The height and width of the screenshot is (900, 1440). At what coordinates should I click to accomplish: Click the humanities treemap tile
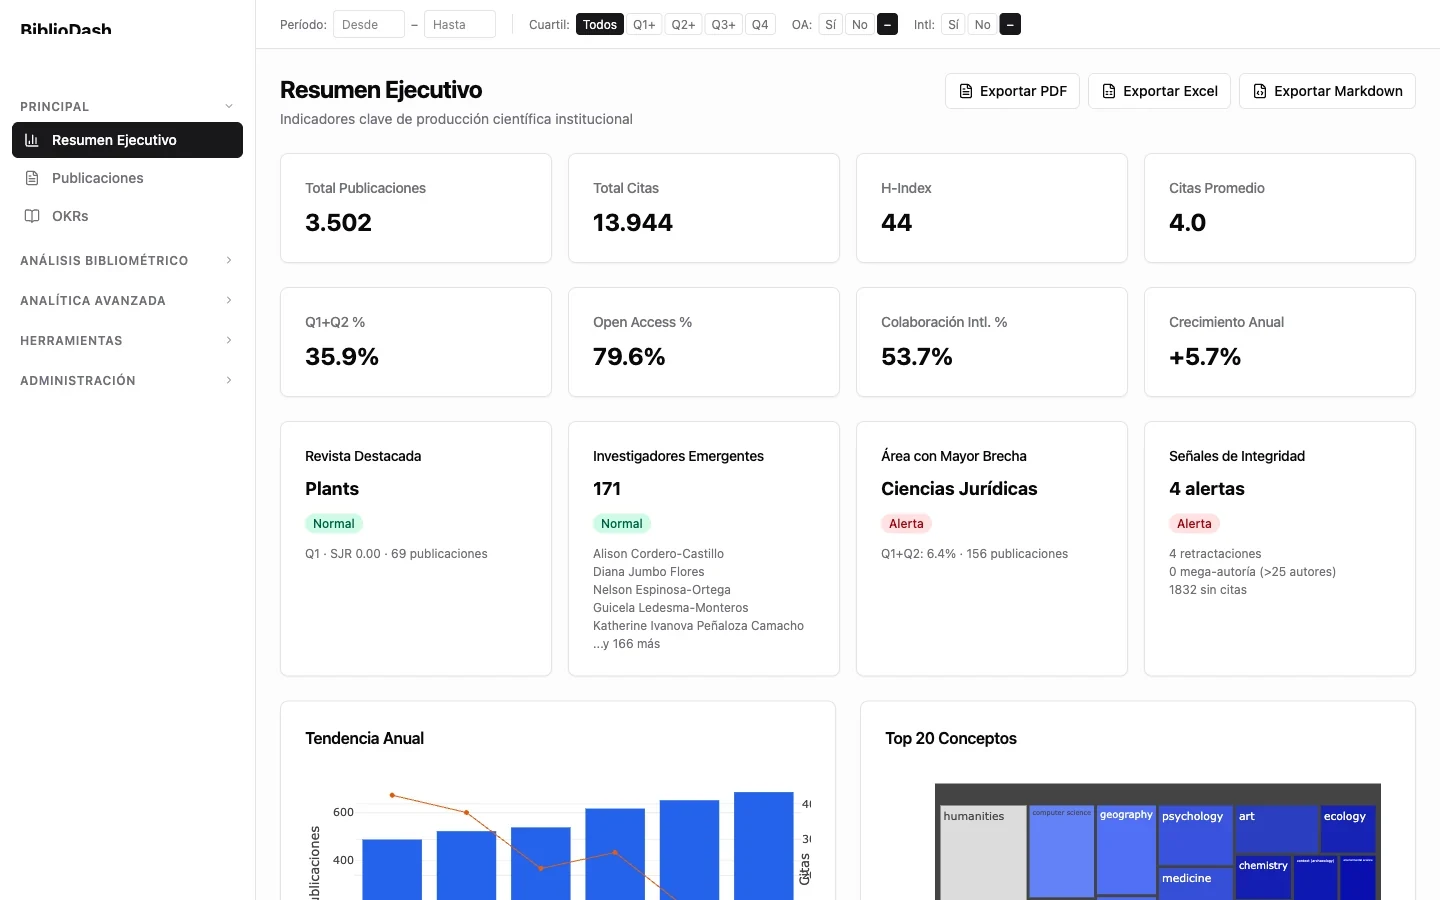point(983,852)
